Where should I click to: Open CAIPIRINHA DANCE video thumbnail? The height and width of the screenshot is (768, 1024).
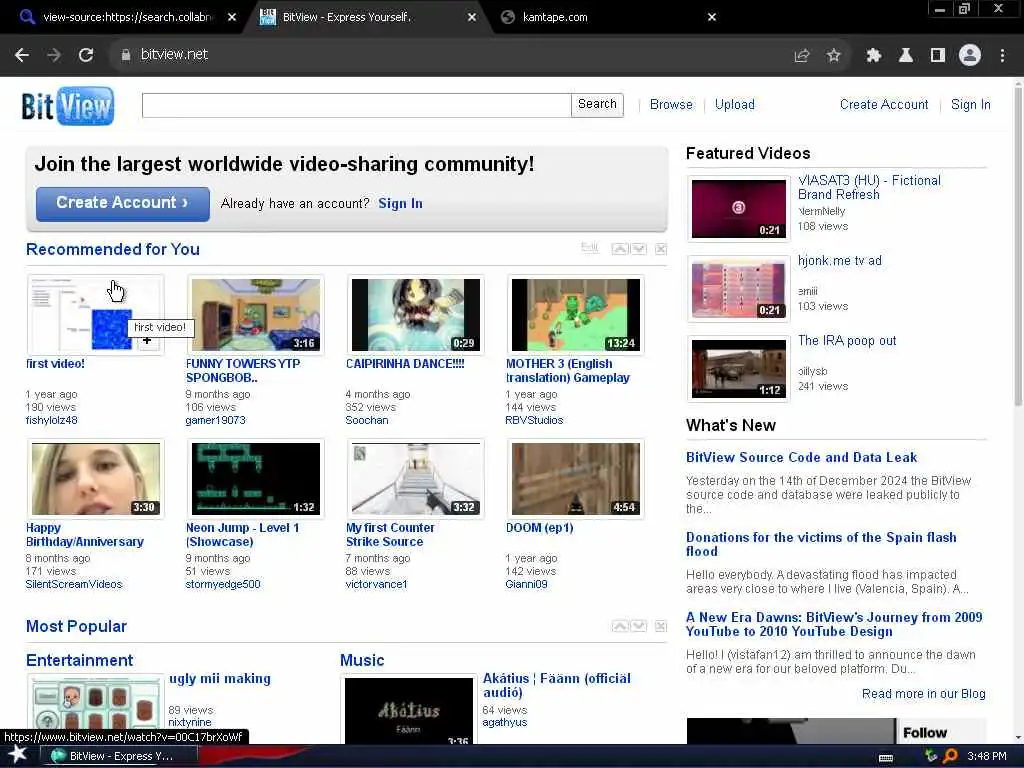click(415, 315)
